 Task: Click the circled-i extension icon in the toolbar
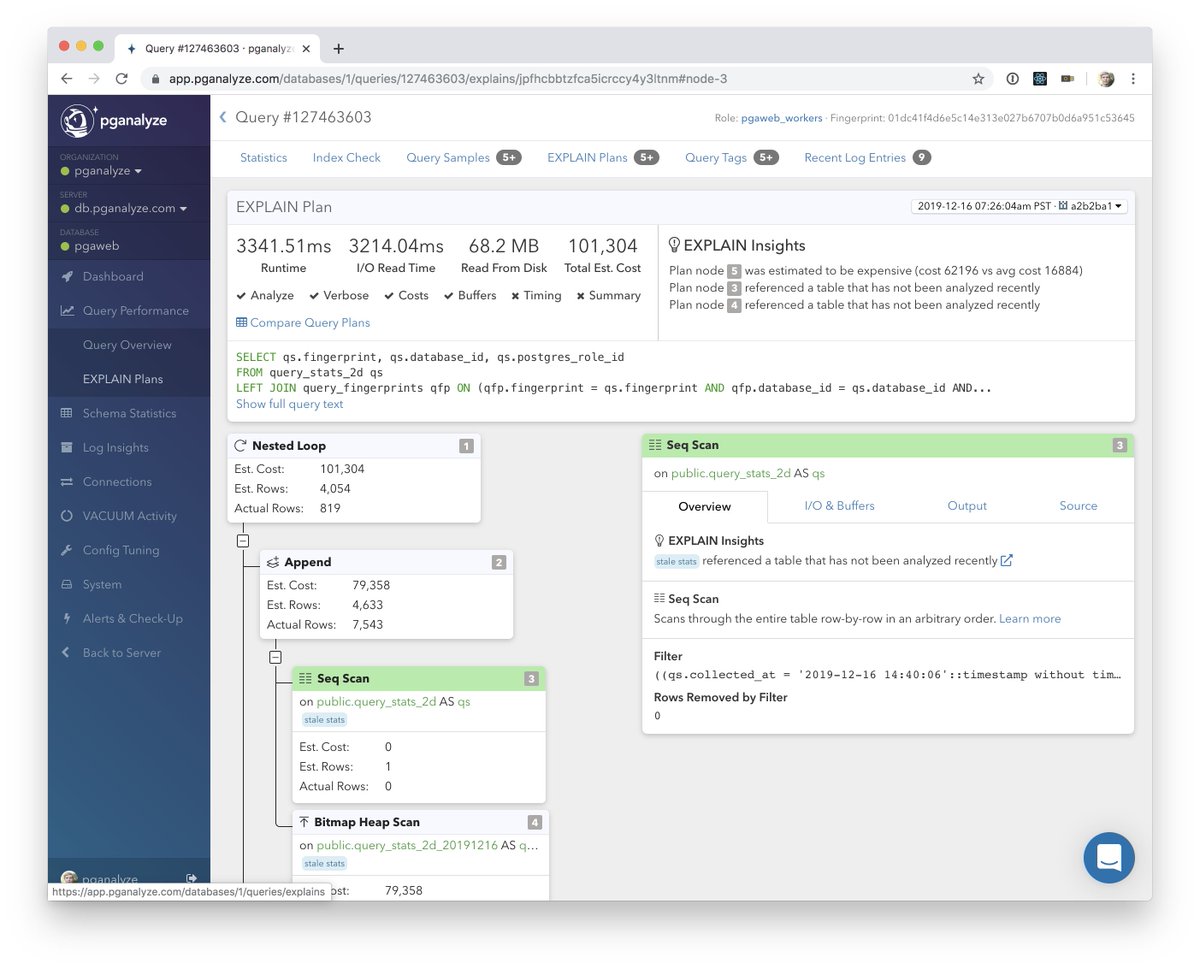tap(1012, 78)
